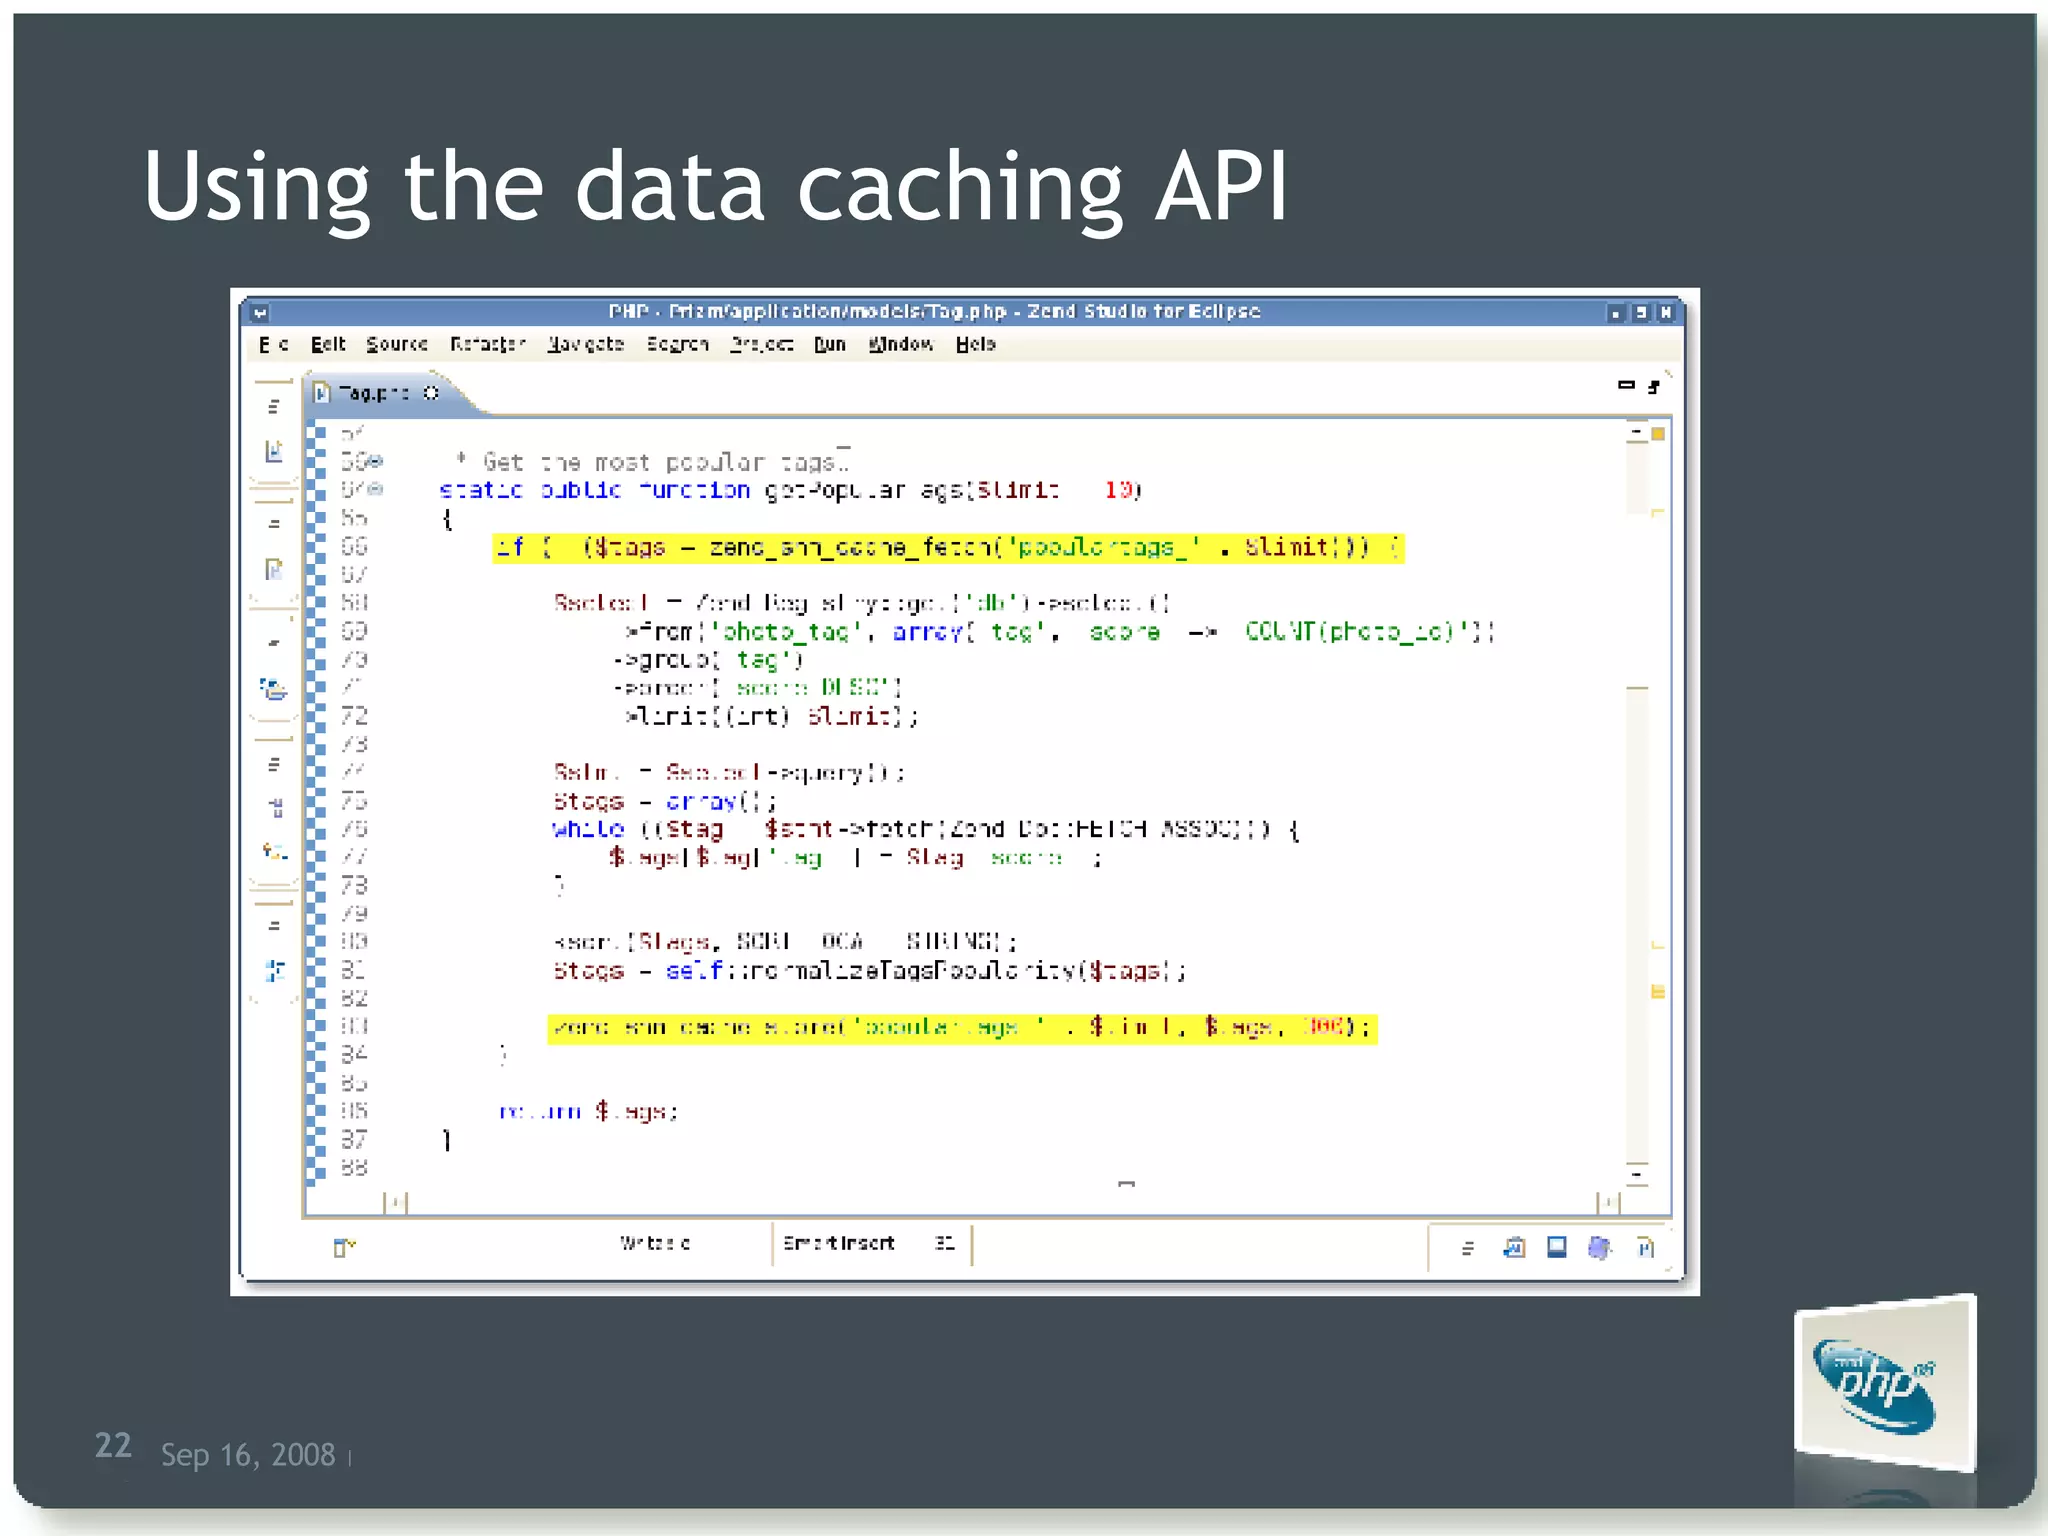This screenshot has height=1536, width=2048.
Task: Click the PHP page icon in bottom-right trim
Action: [x=1646, y=1247]
